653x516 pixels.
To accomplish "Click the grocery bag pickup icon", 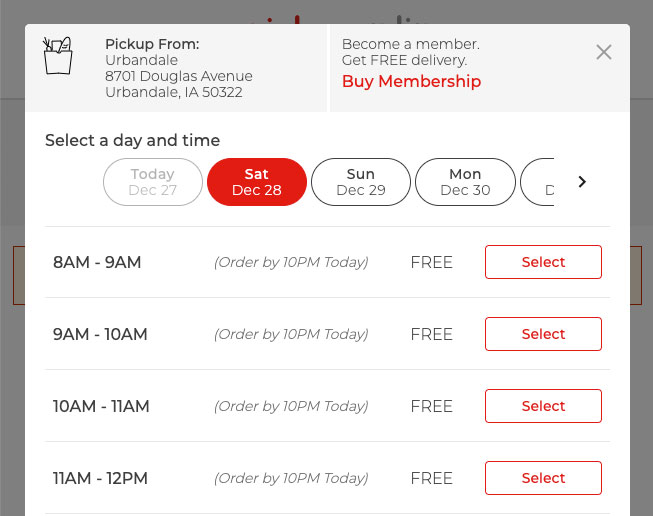I will pyautogui.click(x=58, y=55).
